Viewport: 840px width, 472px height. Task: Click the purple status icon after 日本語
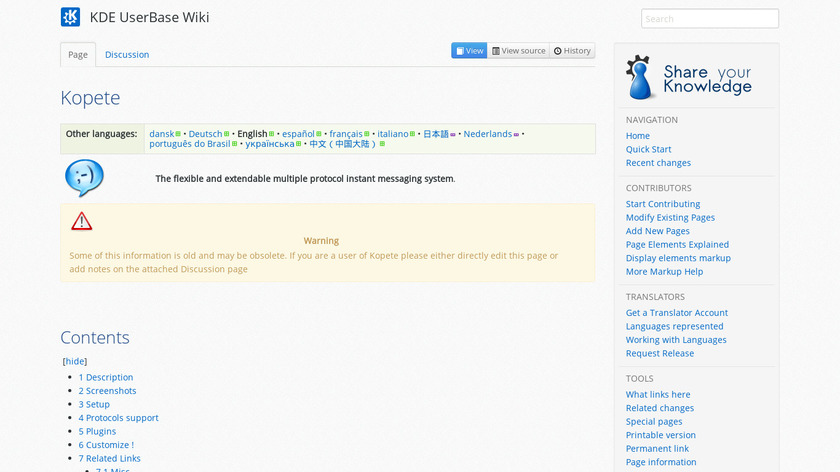pyautogui.click(x=453, y=134)
